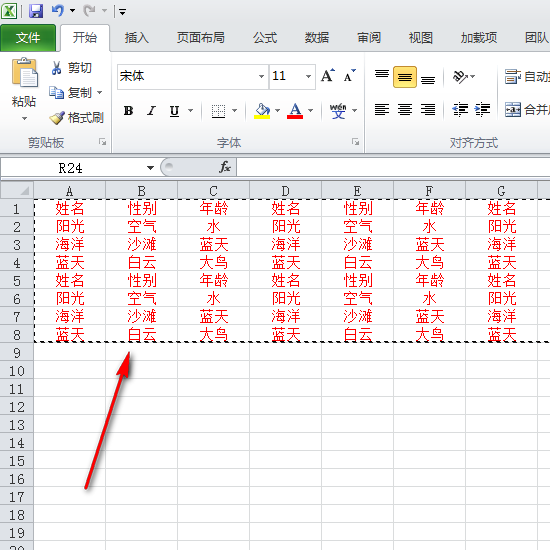Open the 宋体 font name dropdown

click(261, 76)
